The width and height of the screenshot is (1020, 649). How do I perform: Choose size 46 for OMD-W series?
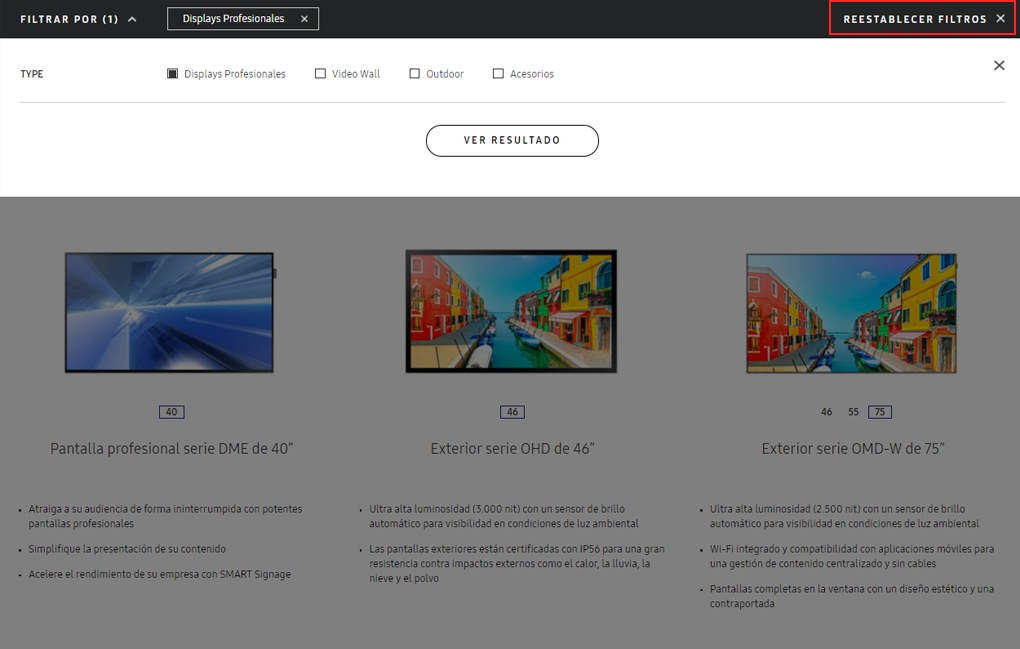point(826,412)
